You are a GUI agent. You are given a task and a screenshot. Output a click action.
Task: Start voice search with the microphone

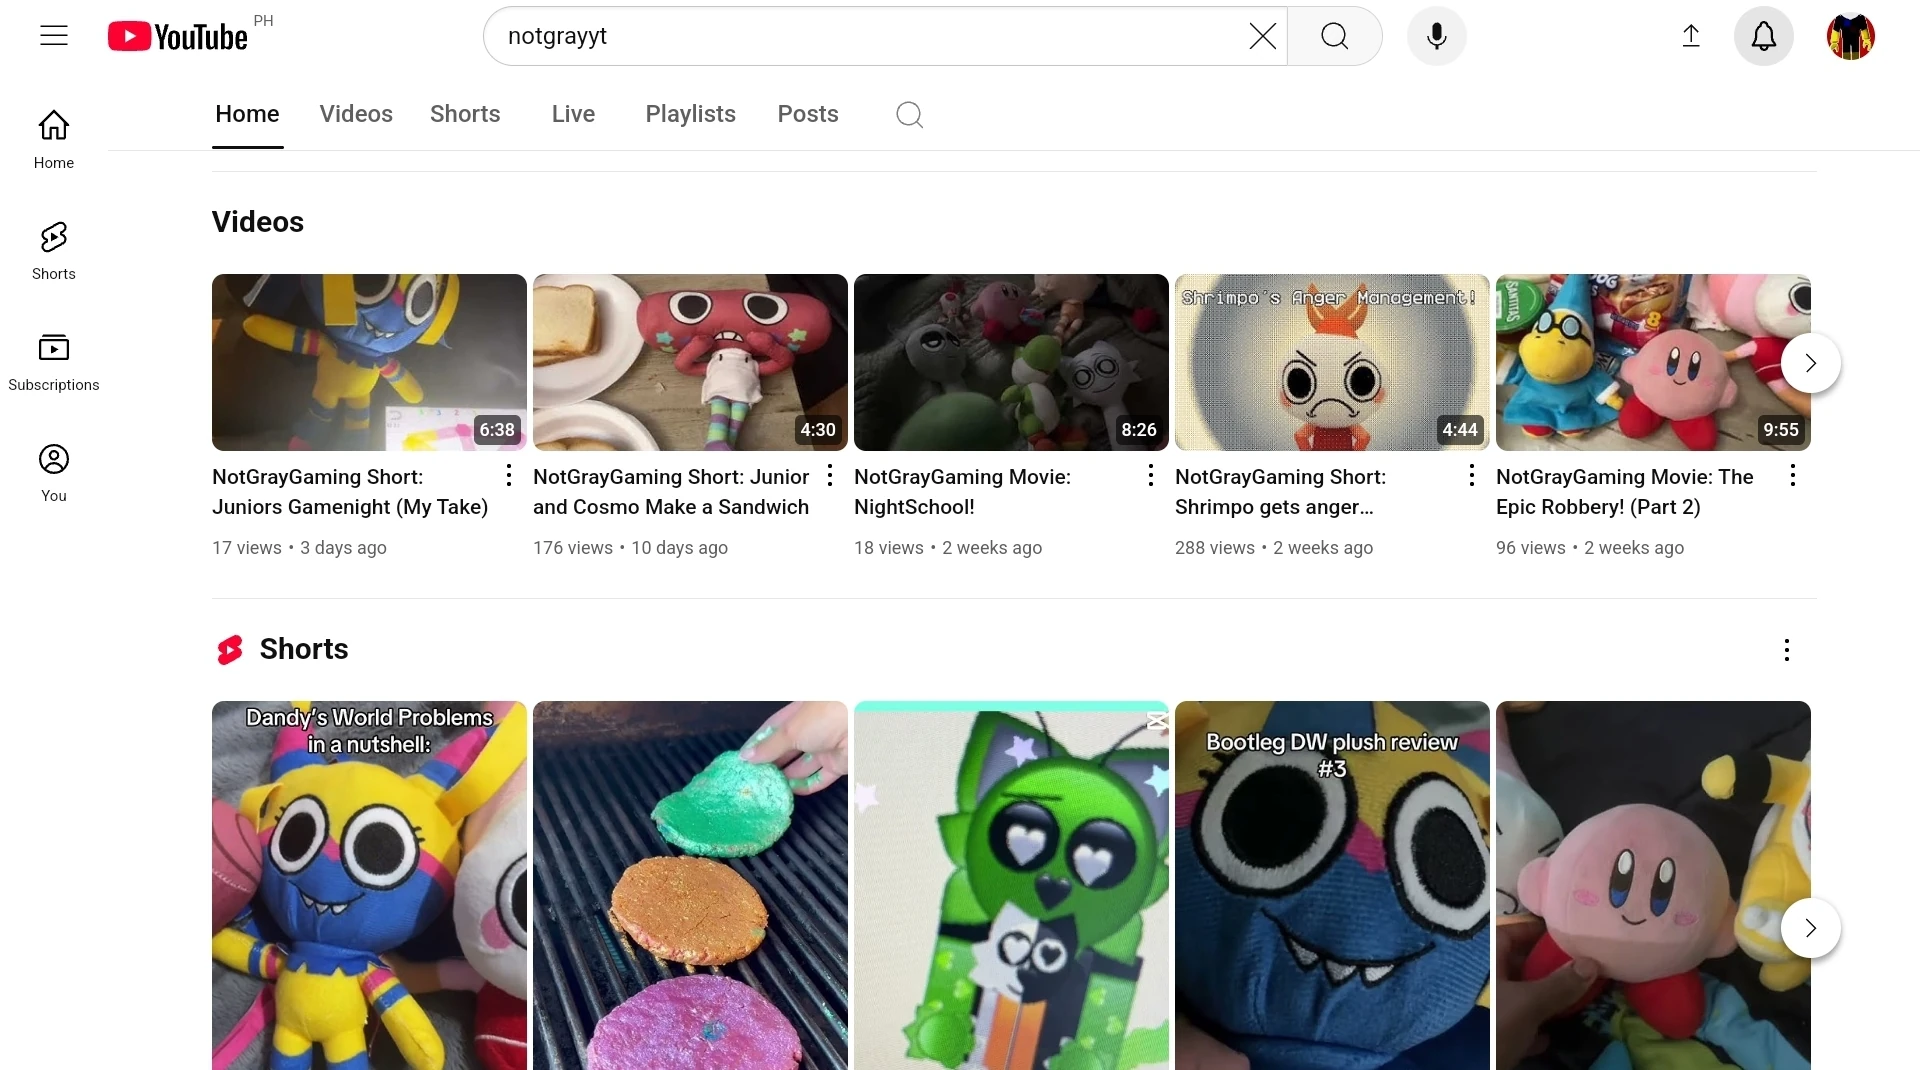tap(1436, 36)
